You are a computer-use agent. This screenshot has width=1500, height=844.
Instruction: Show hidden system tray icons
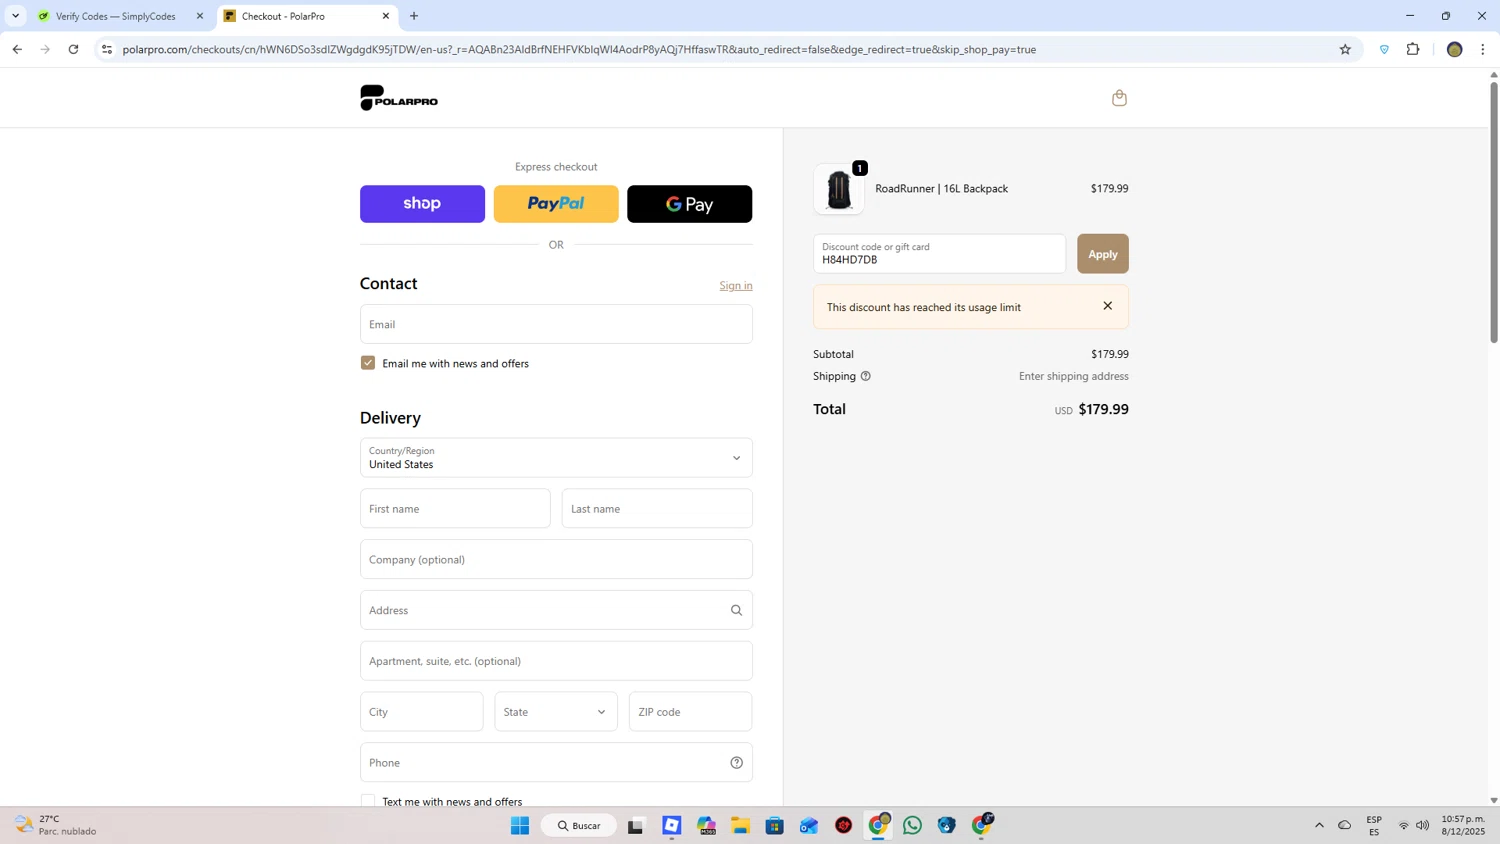pyautogui.click(x=1319, y=825)
